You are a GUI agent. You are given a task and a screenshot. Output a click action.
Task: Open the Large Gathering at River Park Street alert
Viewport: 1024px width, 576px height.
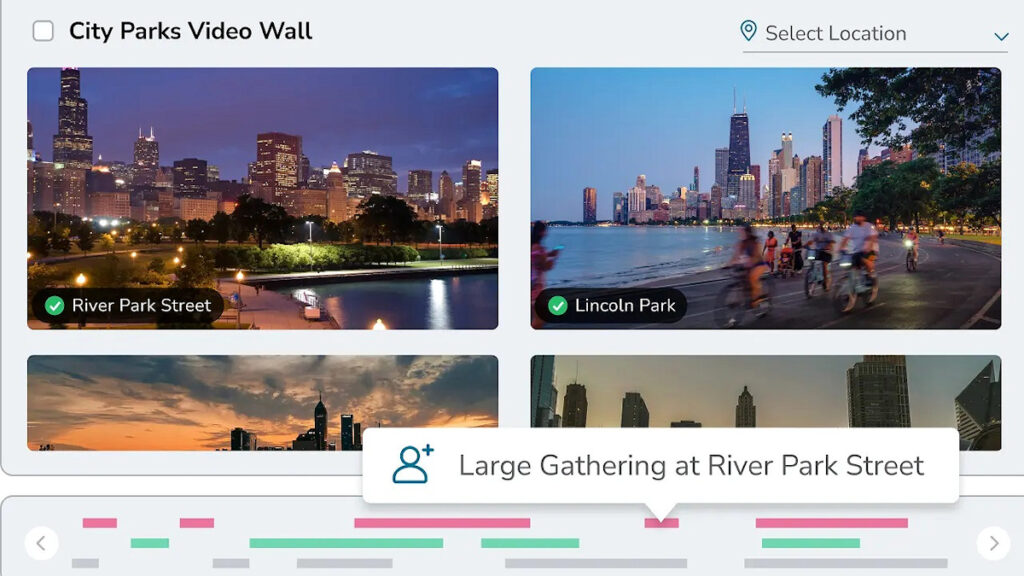pos(661,466)
